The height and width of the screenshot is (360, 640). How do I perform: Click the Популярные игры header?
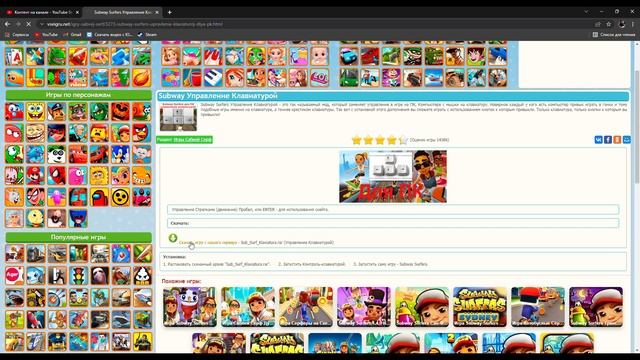(78, 237)
